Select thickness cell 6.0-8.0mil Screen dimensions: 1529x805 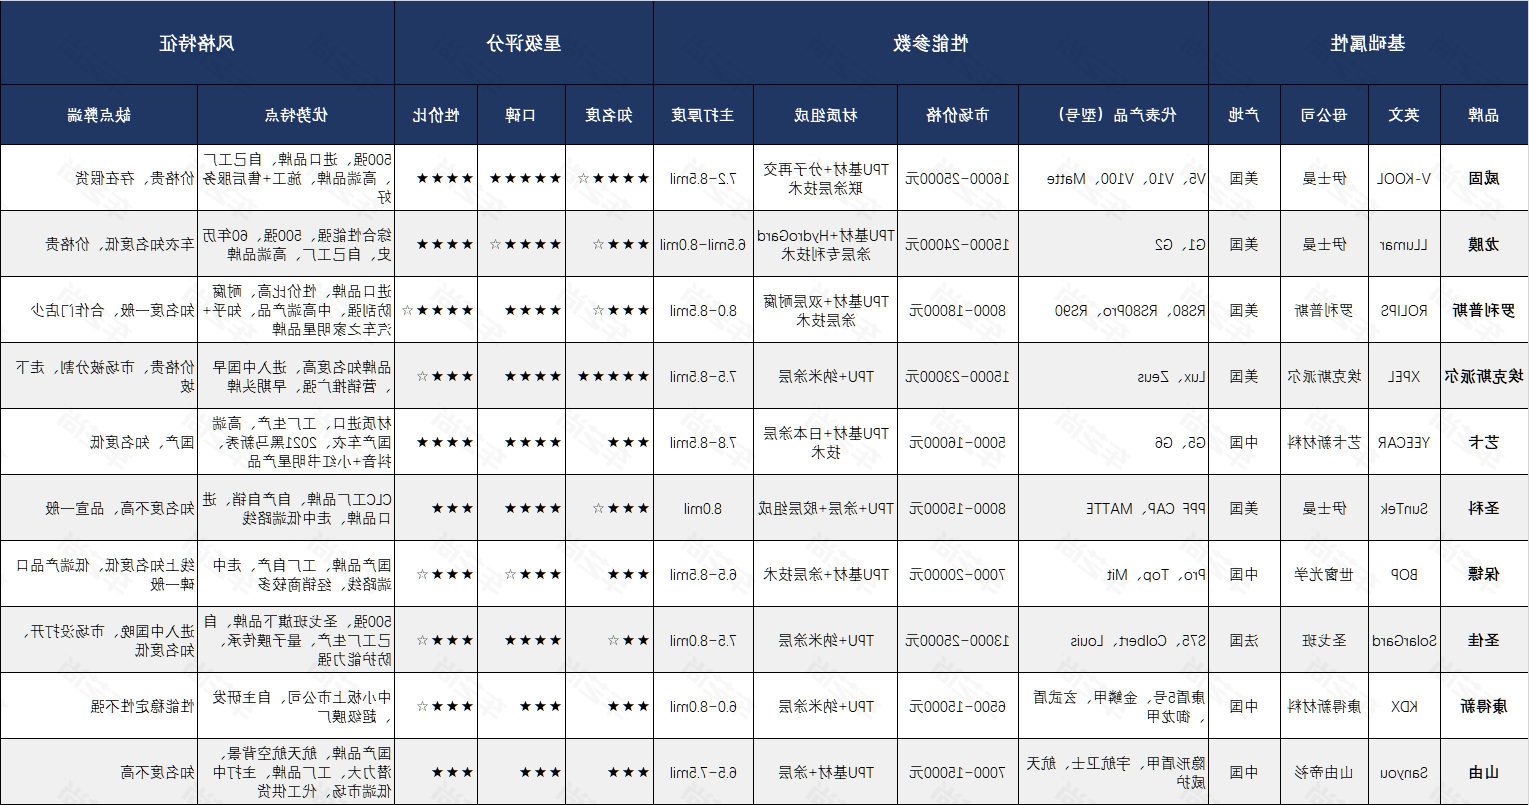(x=703, y=706)
